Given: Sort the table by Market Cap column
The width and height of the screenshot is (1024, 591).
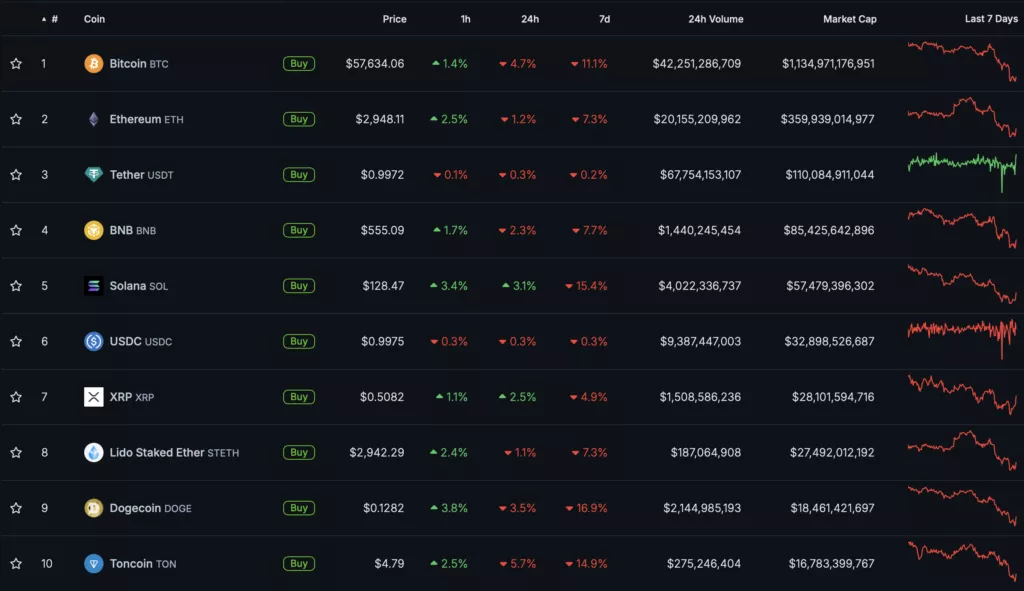Looking at the screenshot, I should coord(849,19).
